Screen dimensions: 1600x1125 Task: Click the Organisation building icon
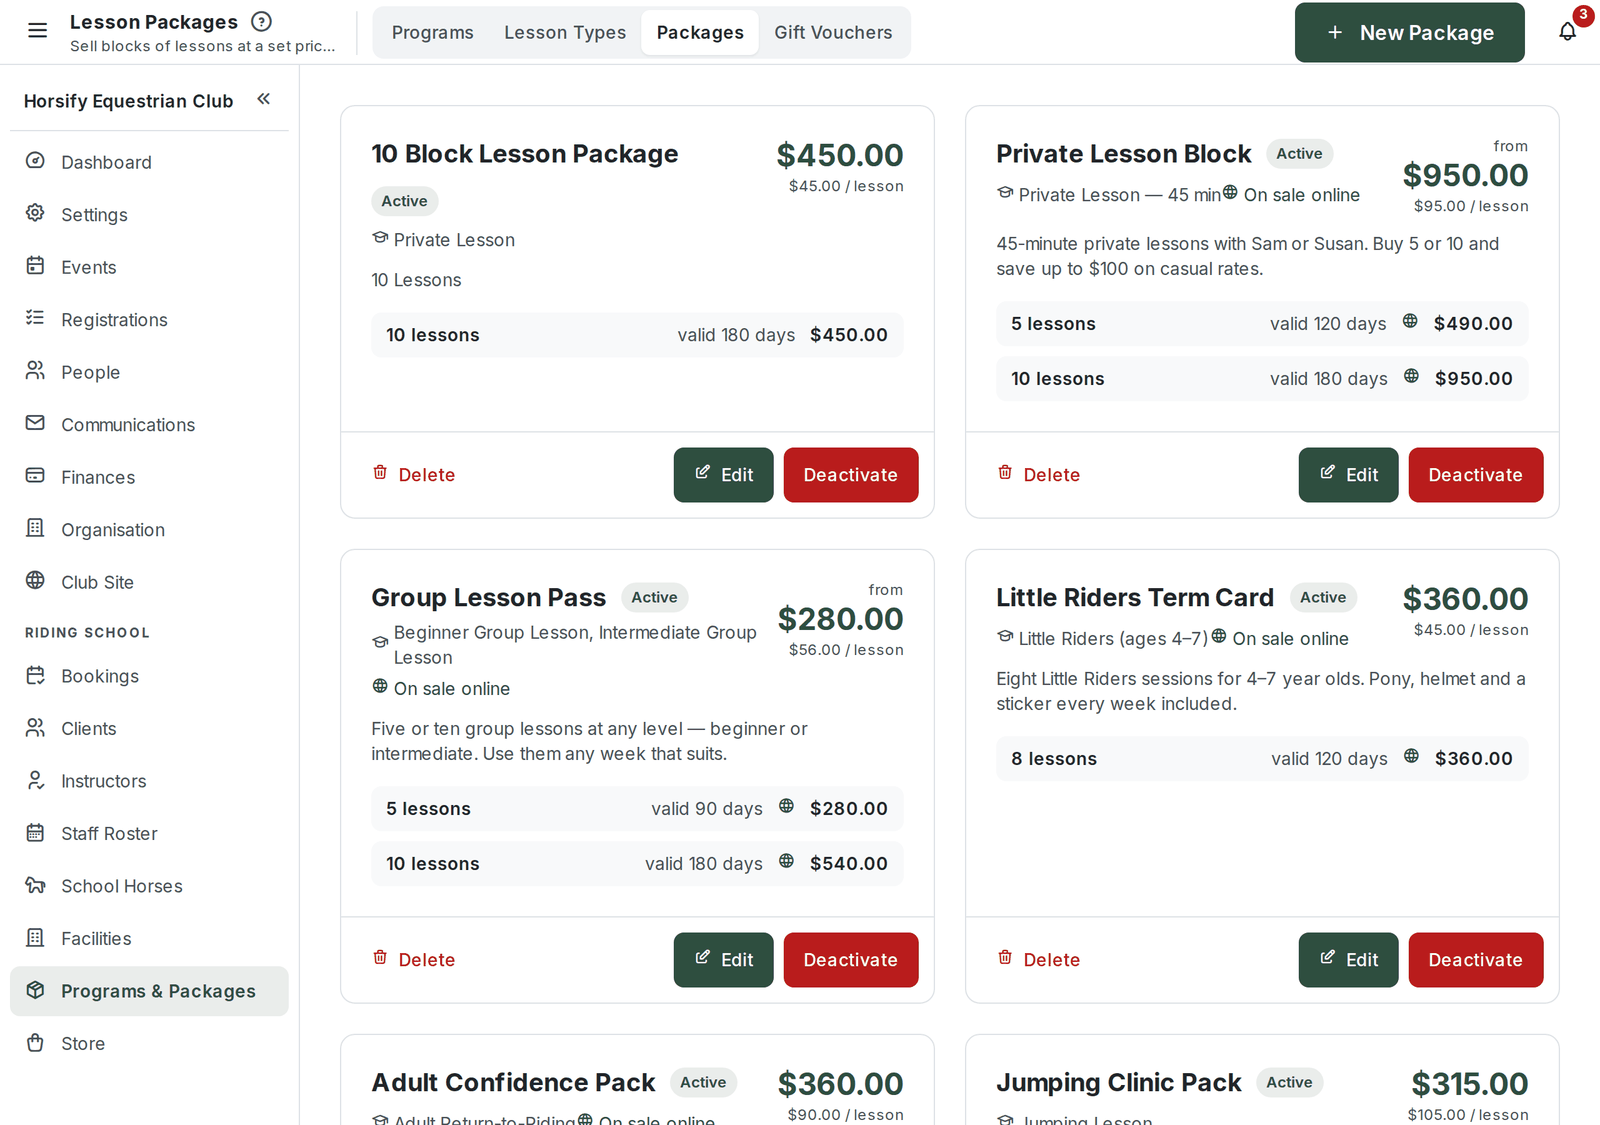tap(35, 528)
